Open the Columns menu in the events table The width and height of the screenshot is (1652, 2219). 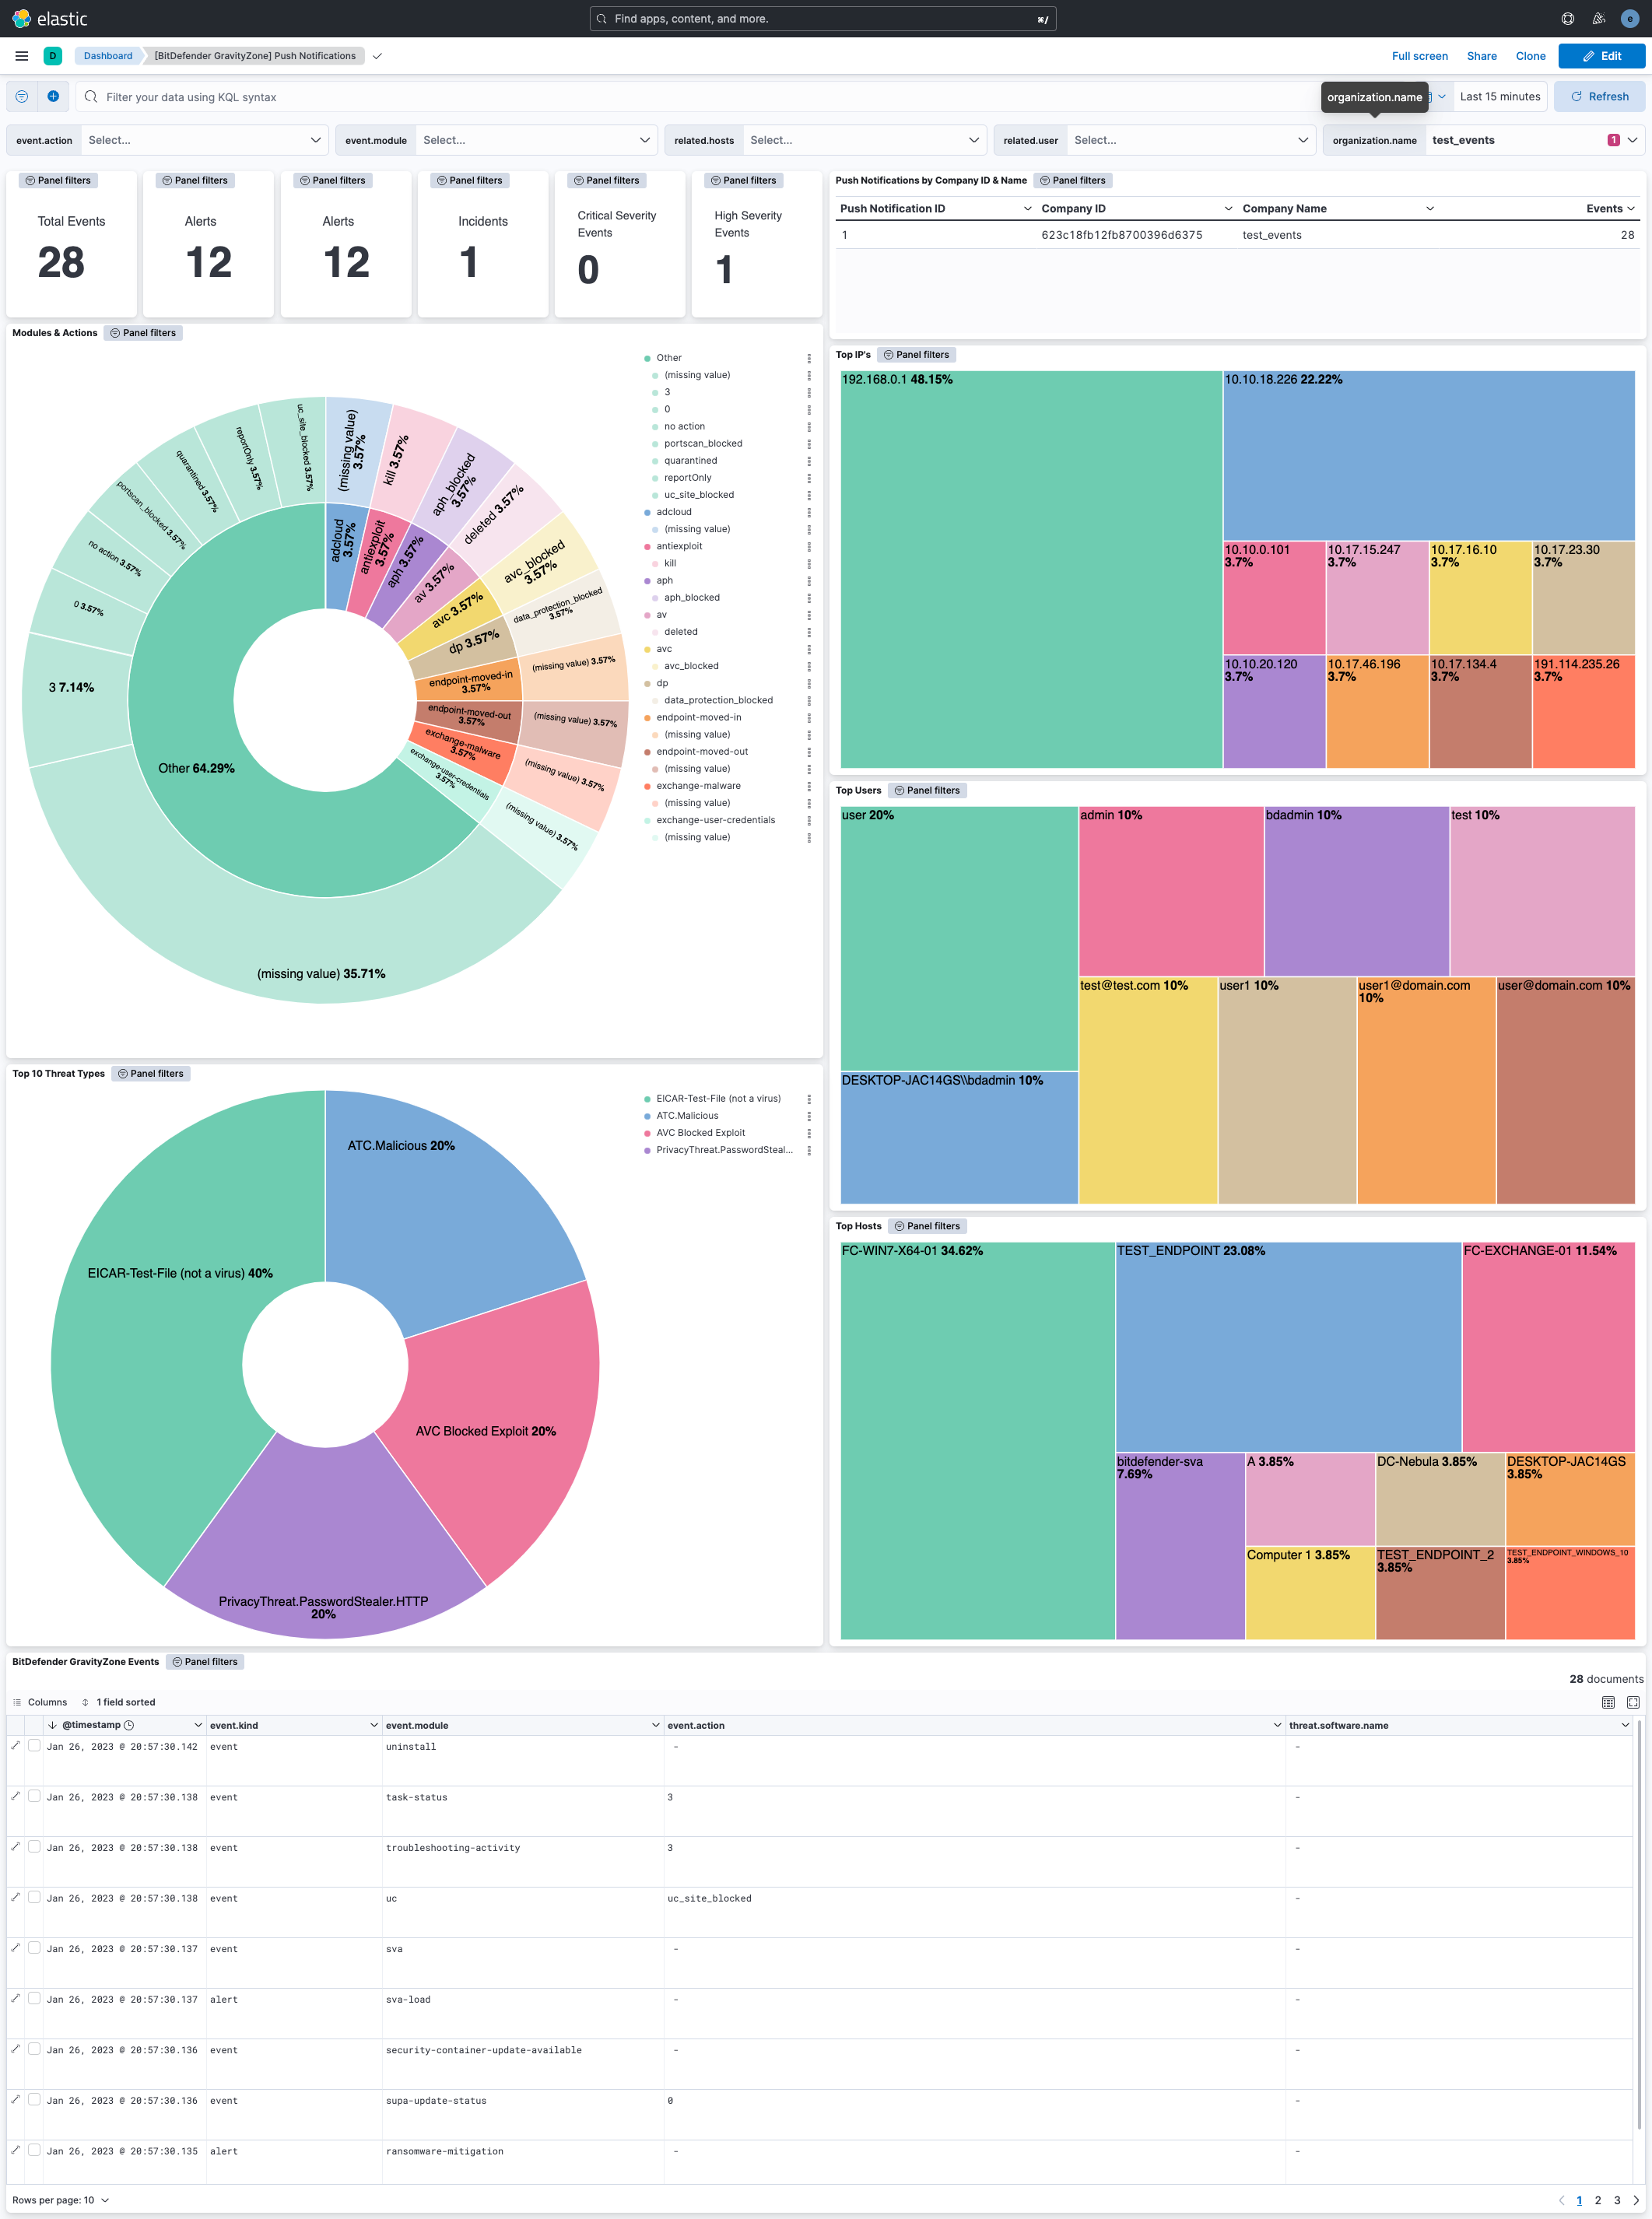tap(41, 1702)
